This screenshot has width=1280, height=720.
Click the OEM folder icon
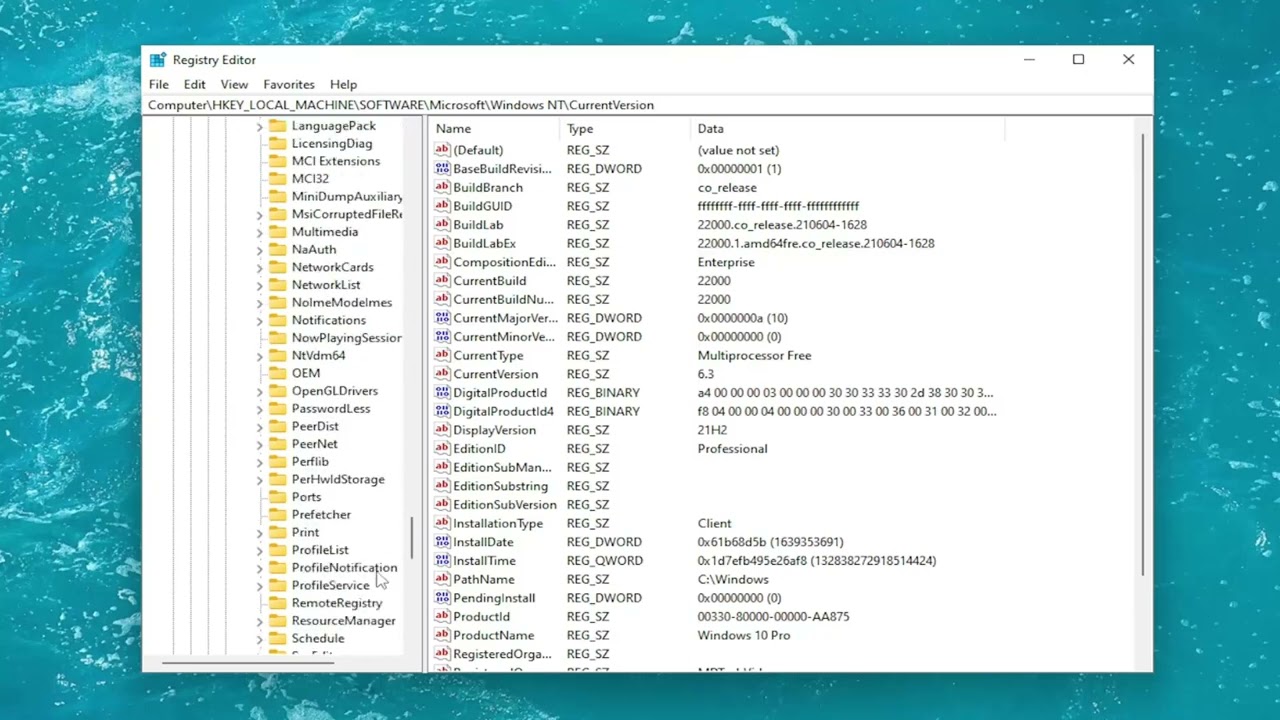[x=277, y=373]
